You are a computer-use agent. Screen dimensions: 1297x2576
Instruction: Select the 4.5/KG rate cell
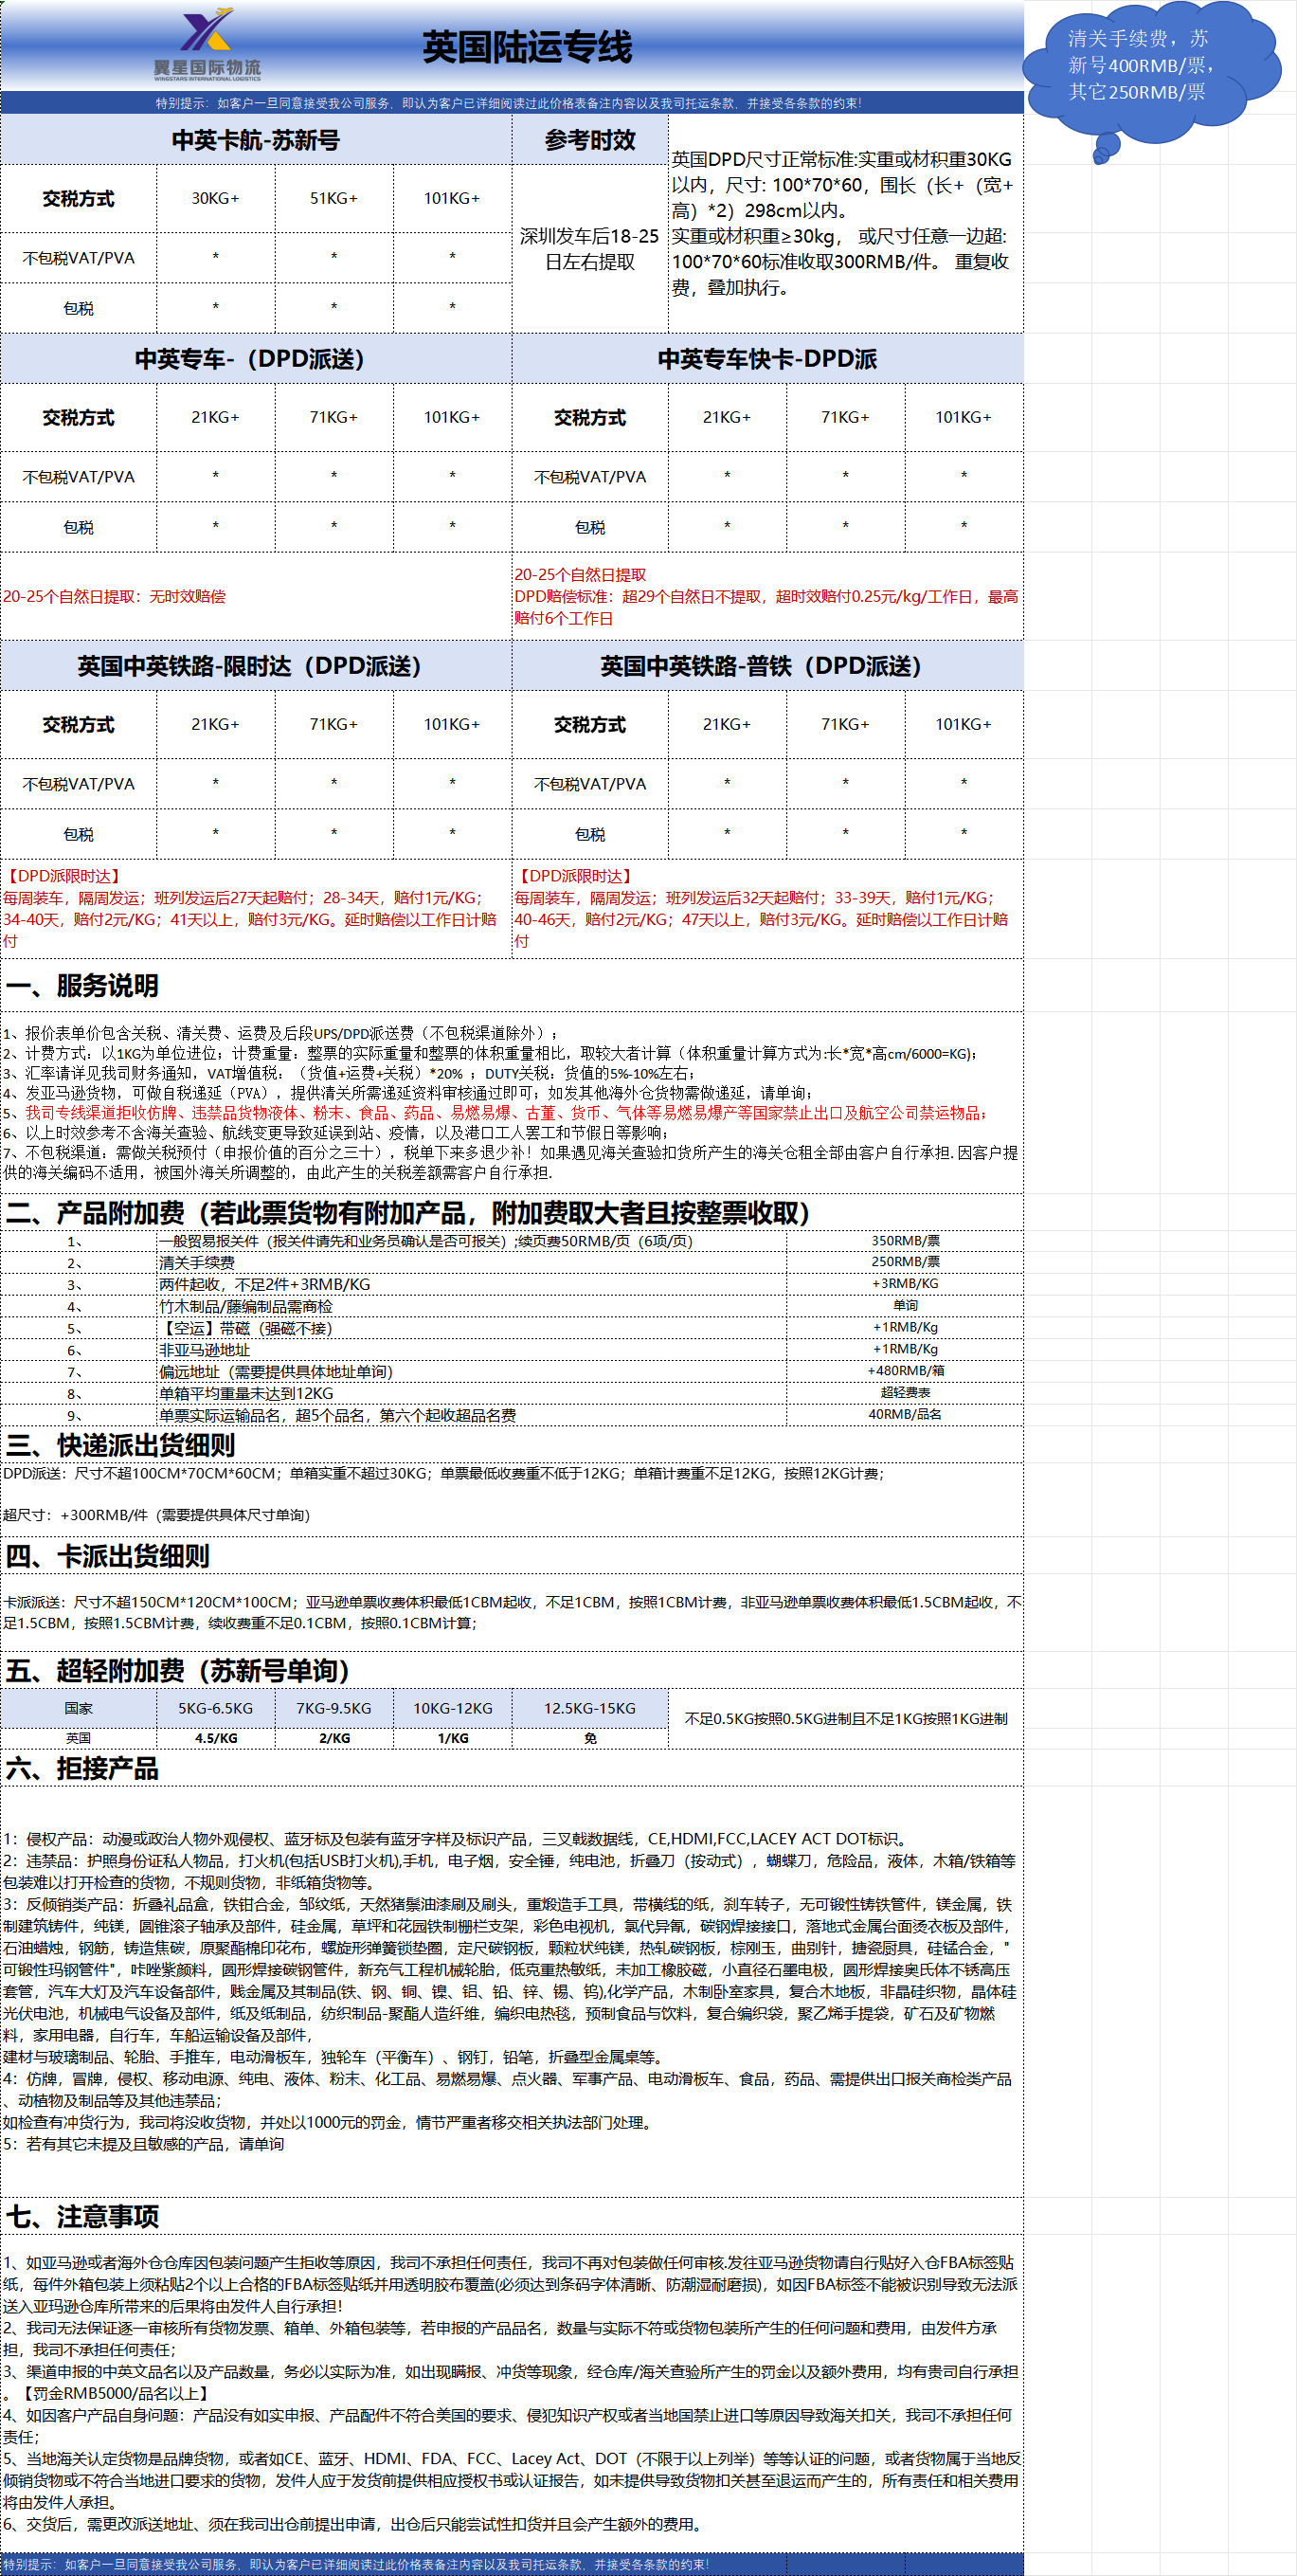click(216, 1739)
